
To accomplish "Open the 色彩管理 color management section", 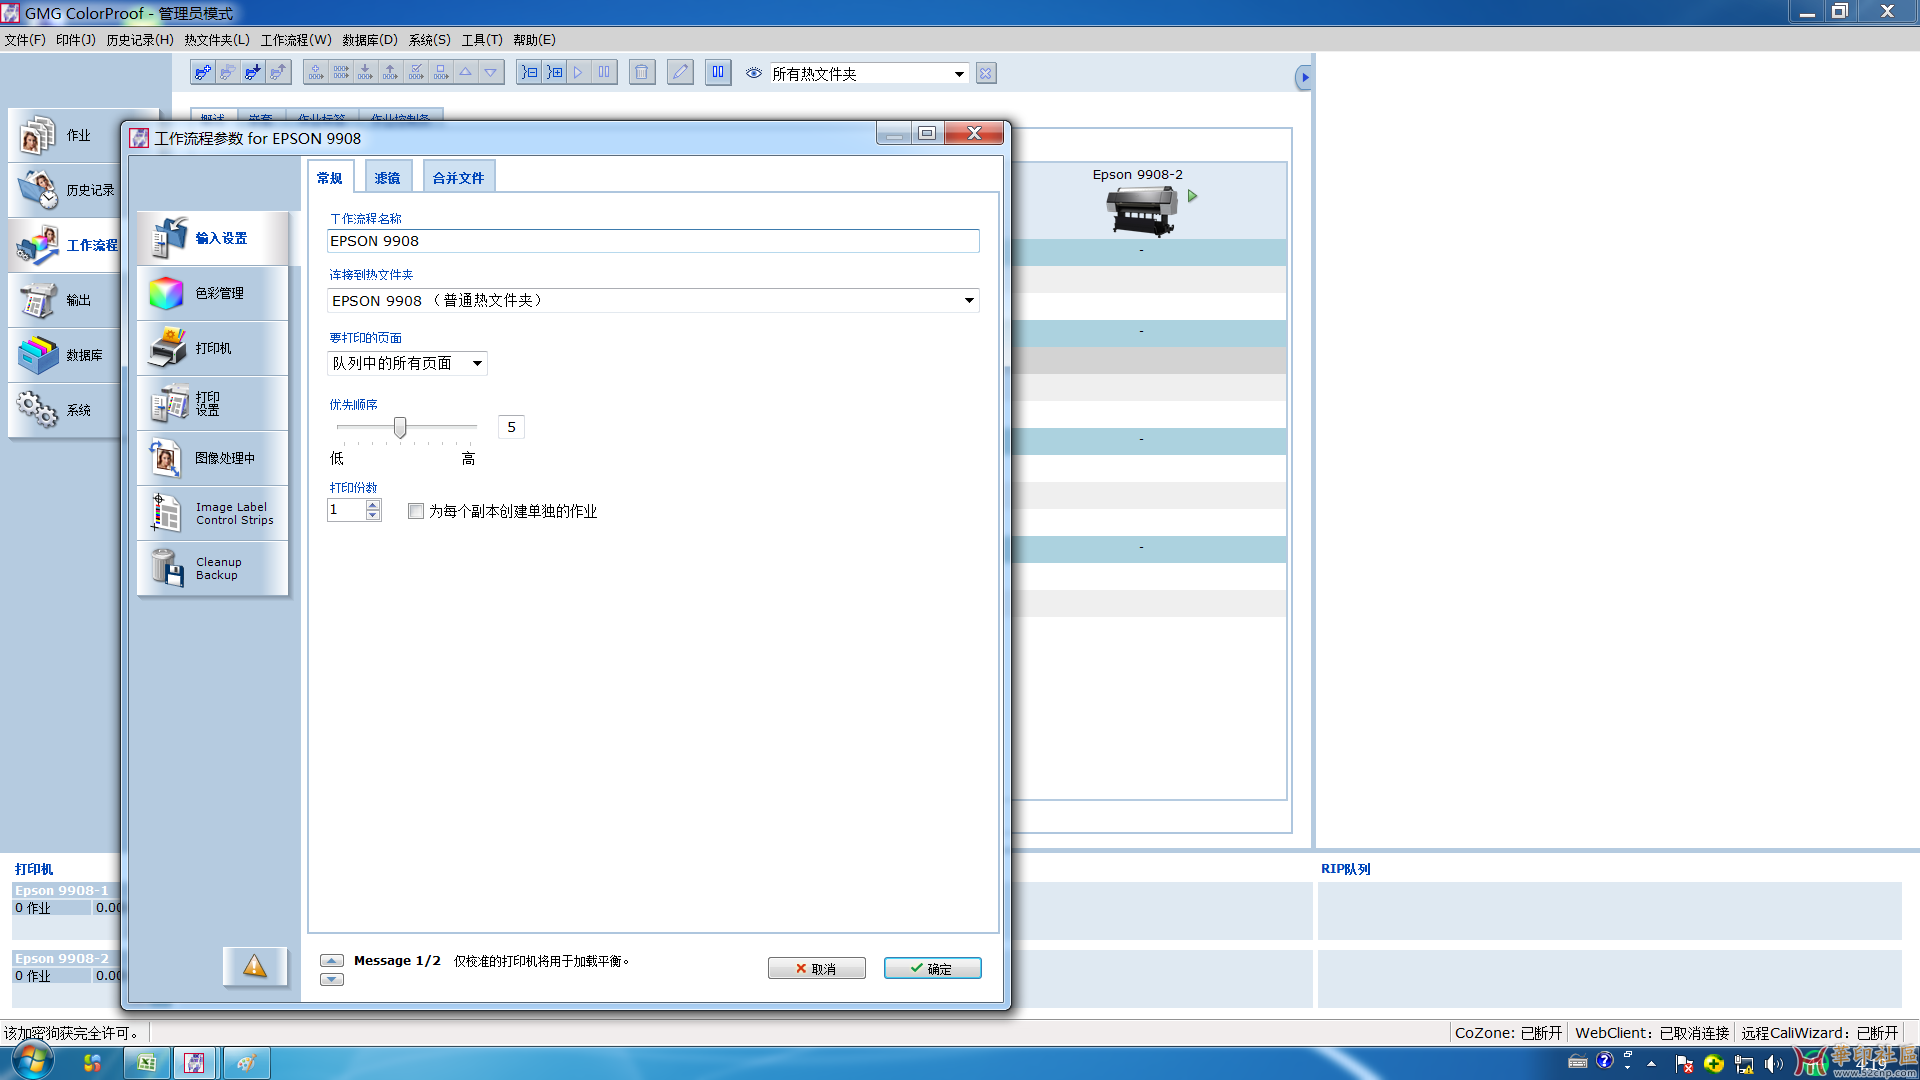I will click(x=213, y=293).
